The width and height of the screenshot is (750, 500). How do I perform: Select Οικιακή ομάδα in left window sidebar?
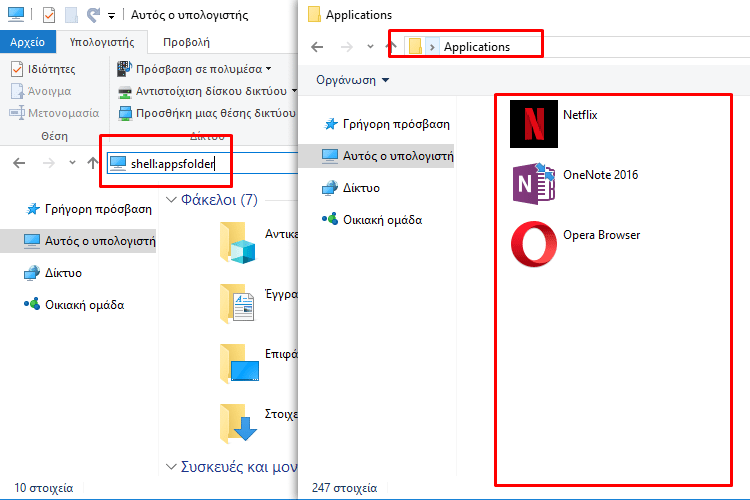[74, 305]
